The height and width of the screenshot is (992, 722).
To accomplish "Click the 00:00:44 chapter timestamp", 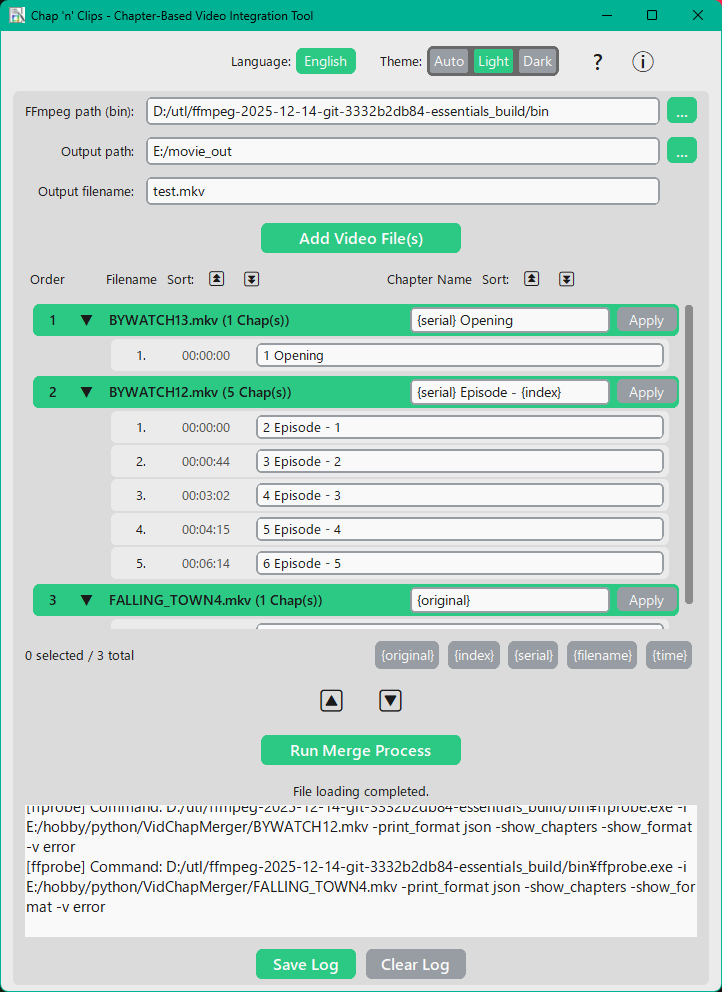I will pyautogui.click(x=206, y=462).
